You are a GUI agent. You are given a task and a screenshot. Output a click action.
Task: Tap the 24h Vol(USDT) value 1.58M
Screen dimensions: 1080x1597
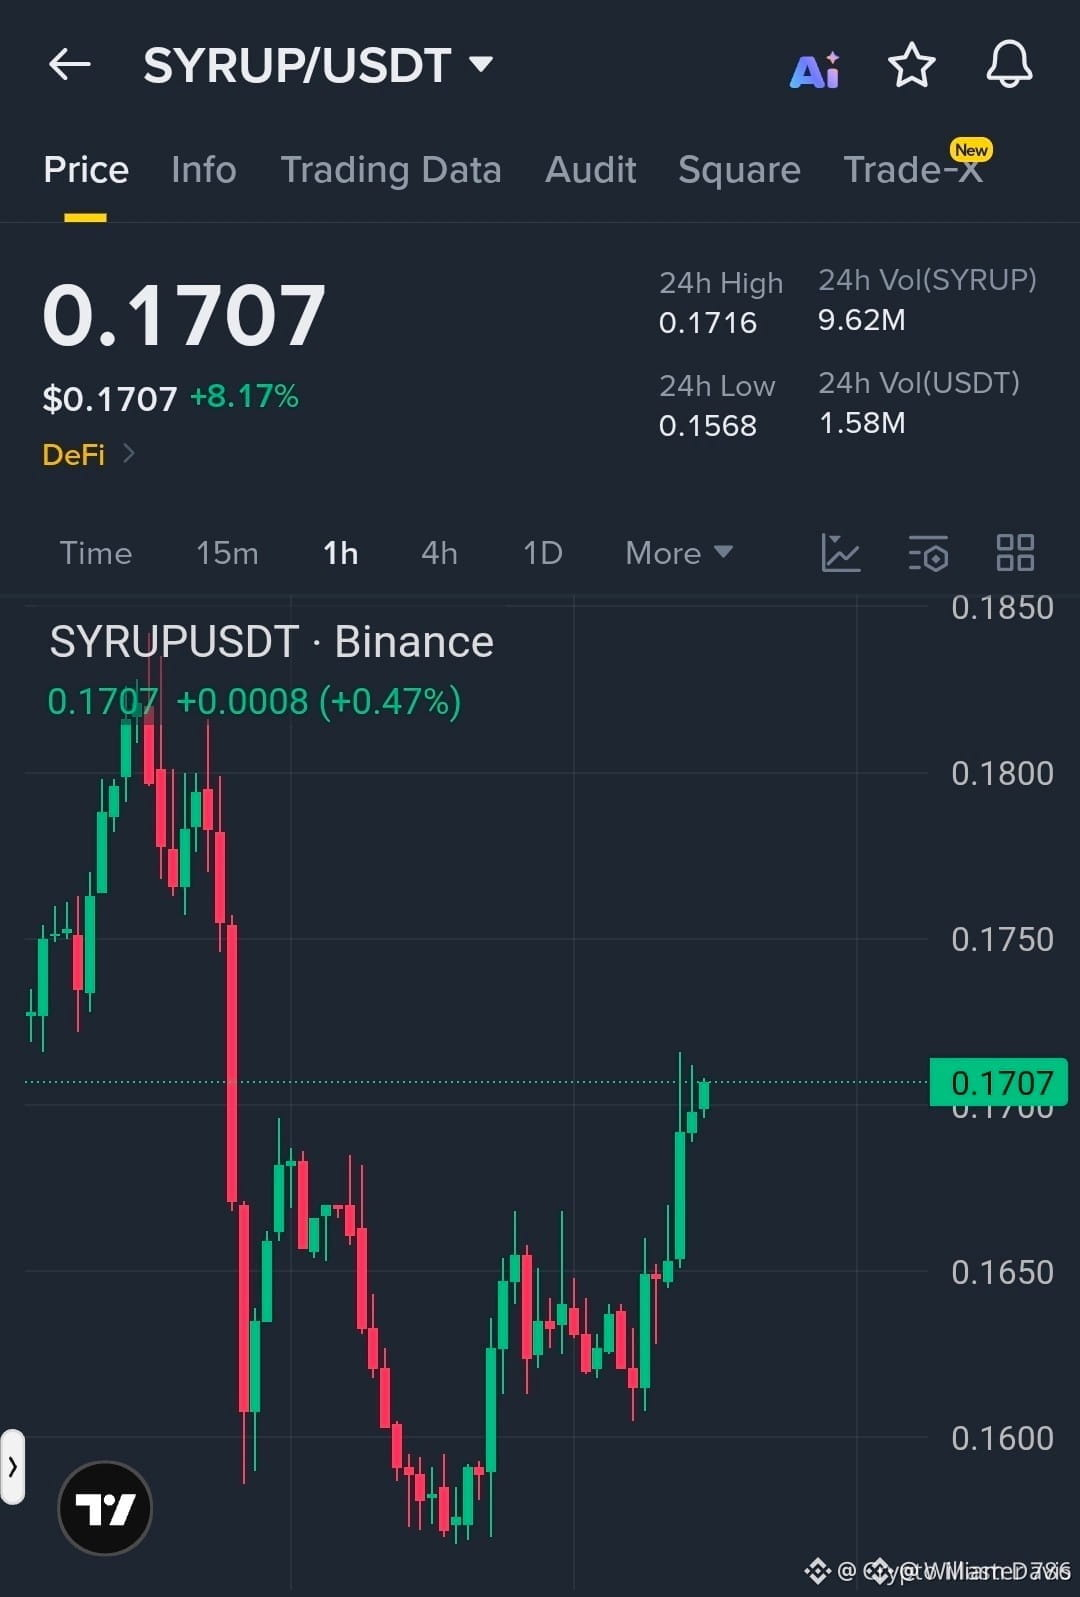tap(862, 423)
